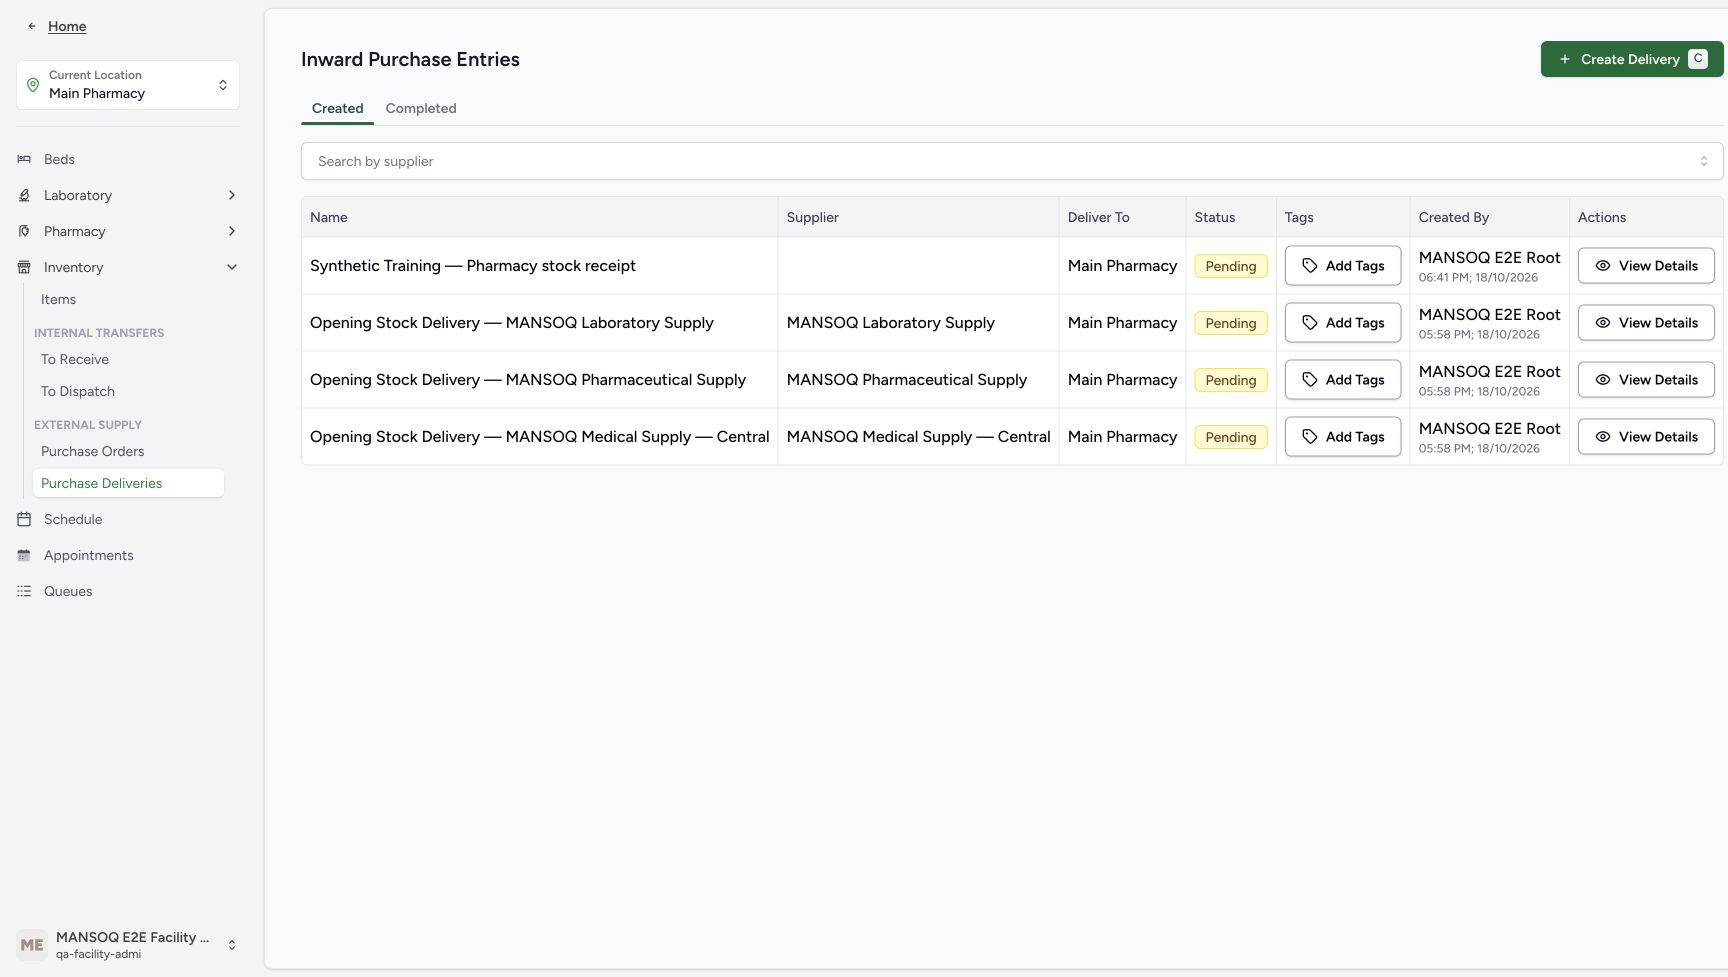Open the facility user menu arrows

coord(232,945)
